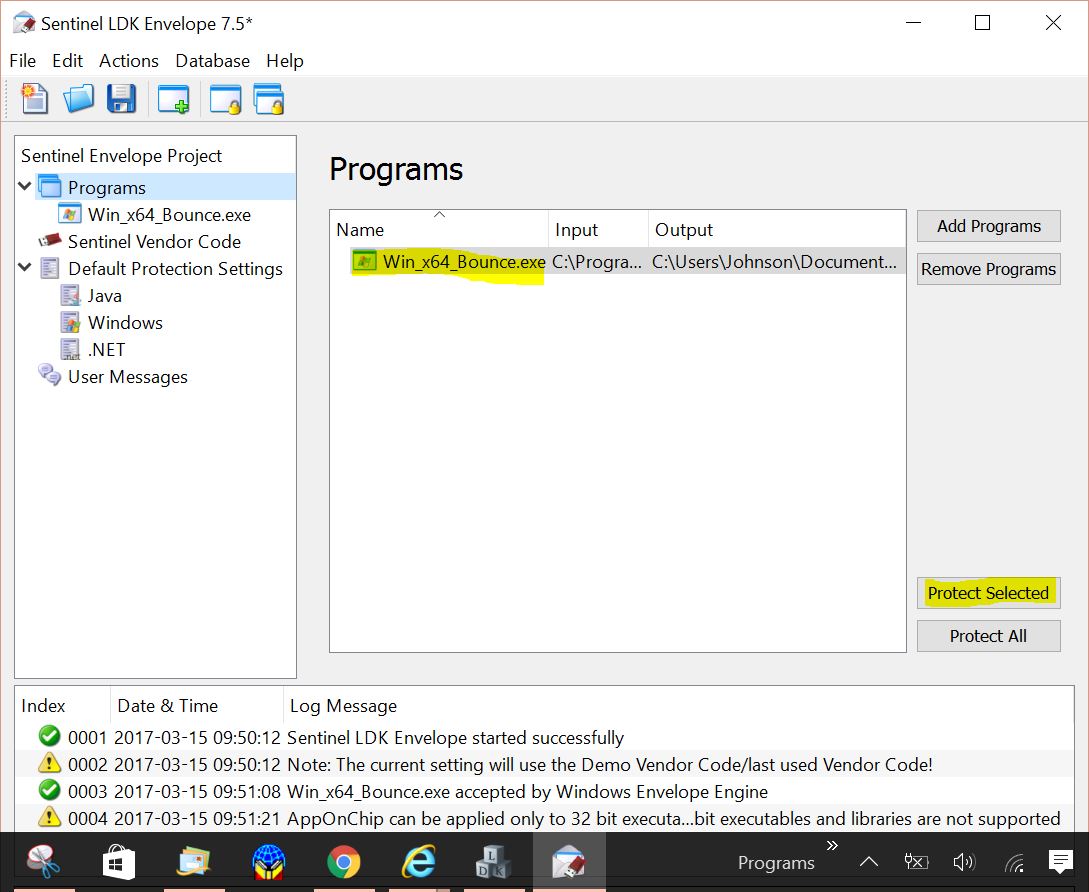Click the Input column header
The height and width of the screenshot is (892, 1089).
[x=599, y=229]
